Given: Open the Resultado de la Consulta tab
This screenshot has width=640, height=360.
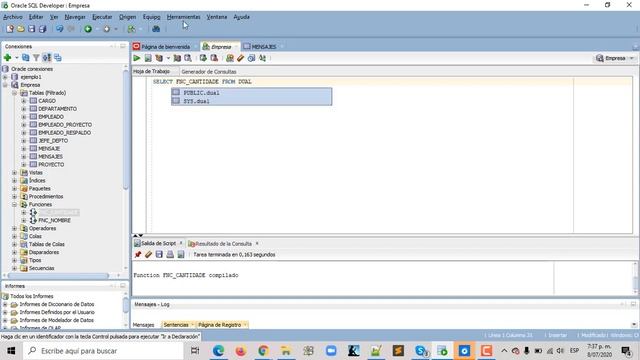Looking at the screenshot, I should pyautogui.click(x=223, y=244).
